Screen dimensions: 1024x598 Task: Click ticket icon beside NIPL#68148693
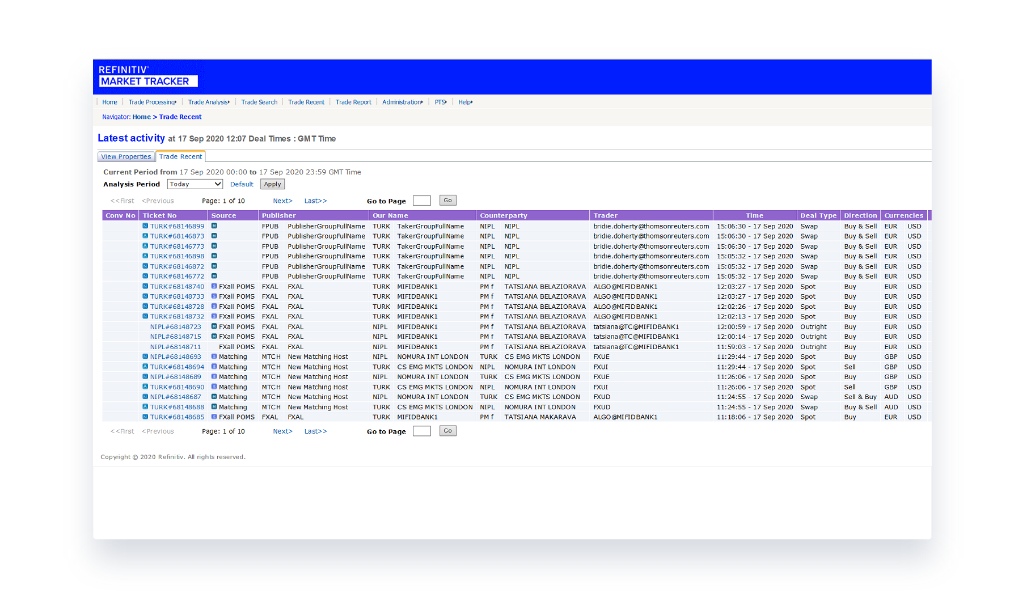click(x=145, y=356)
